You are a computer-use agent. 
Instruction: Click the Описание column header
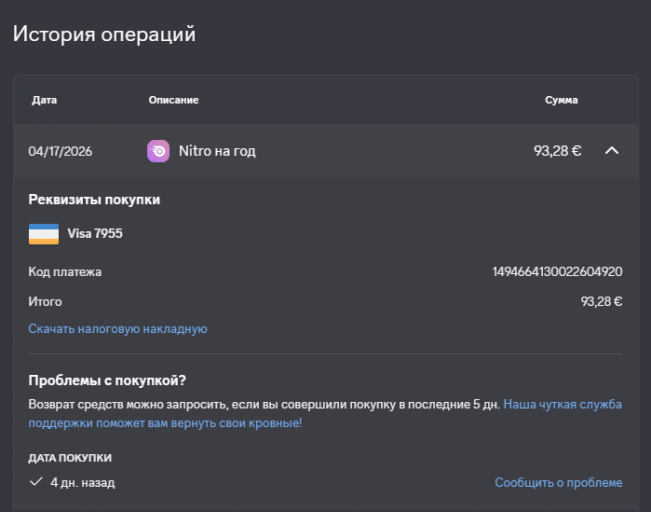coord(173,100)
